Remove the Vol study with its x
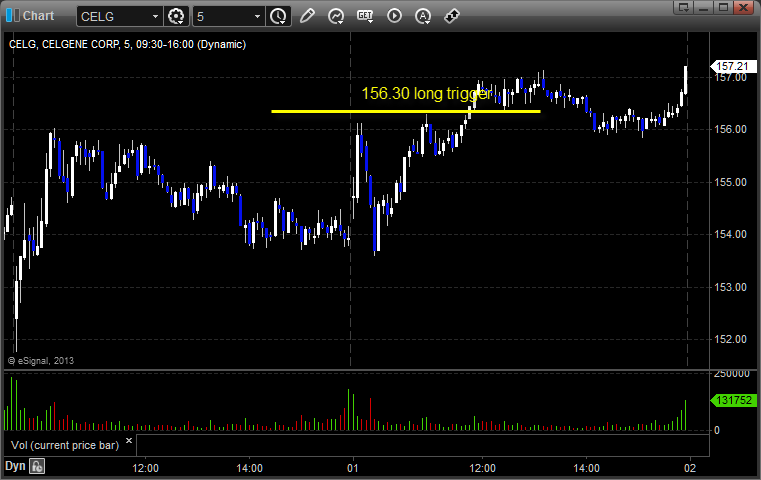 pyautogui.click(x=129, y=441)
